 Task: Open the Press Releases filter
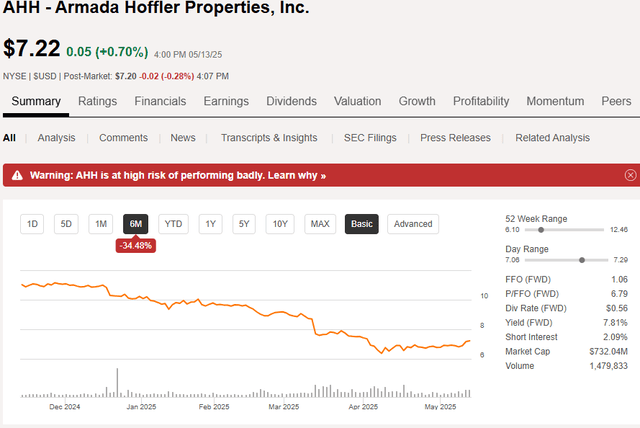(456, 138)
